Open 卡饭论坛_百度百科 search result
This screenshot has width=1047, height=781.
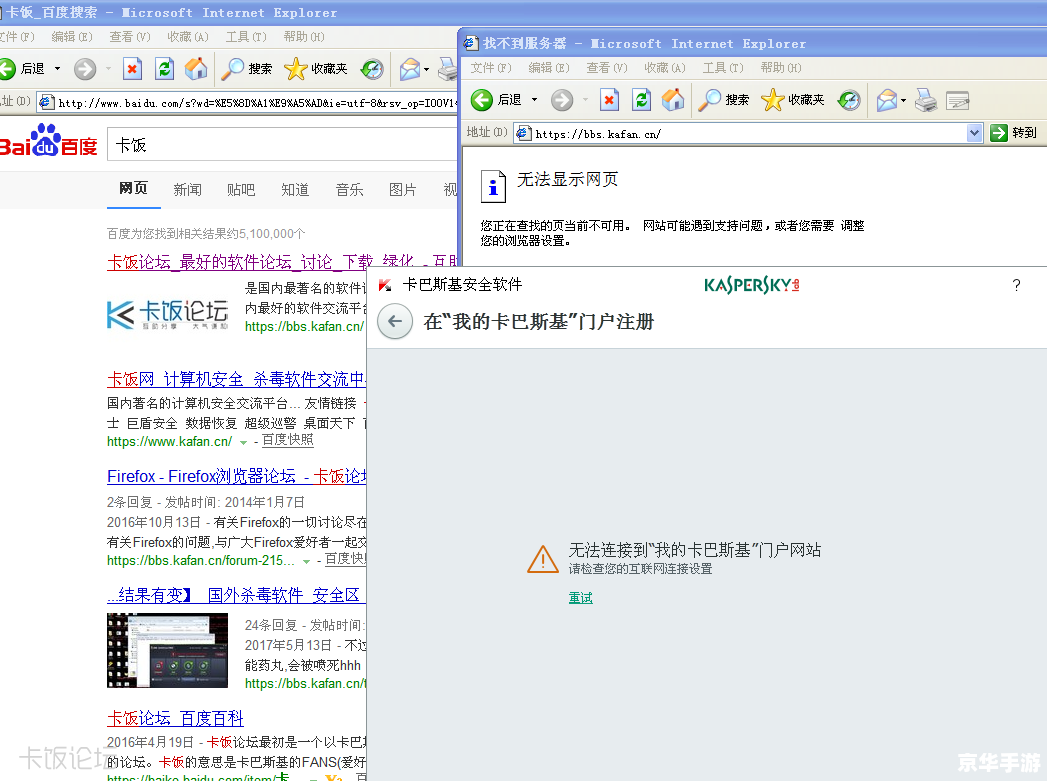[175, 718]
